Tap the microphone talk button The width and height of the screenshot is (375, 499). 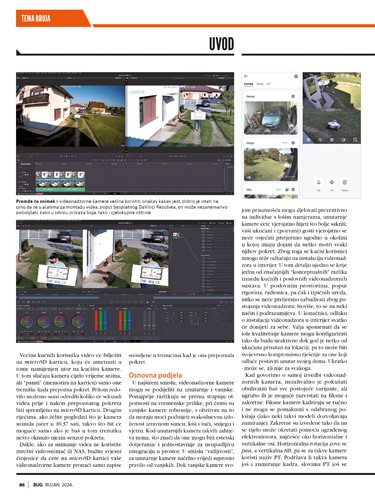pos(318,183)
